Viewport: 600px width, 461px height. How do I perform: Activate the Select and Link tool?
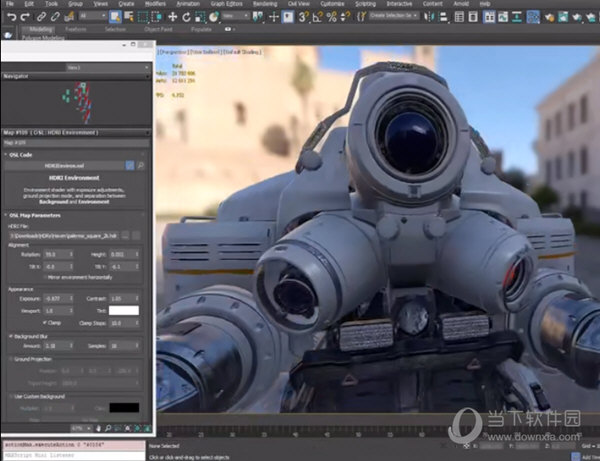[41, 17]
